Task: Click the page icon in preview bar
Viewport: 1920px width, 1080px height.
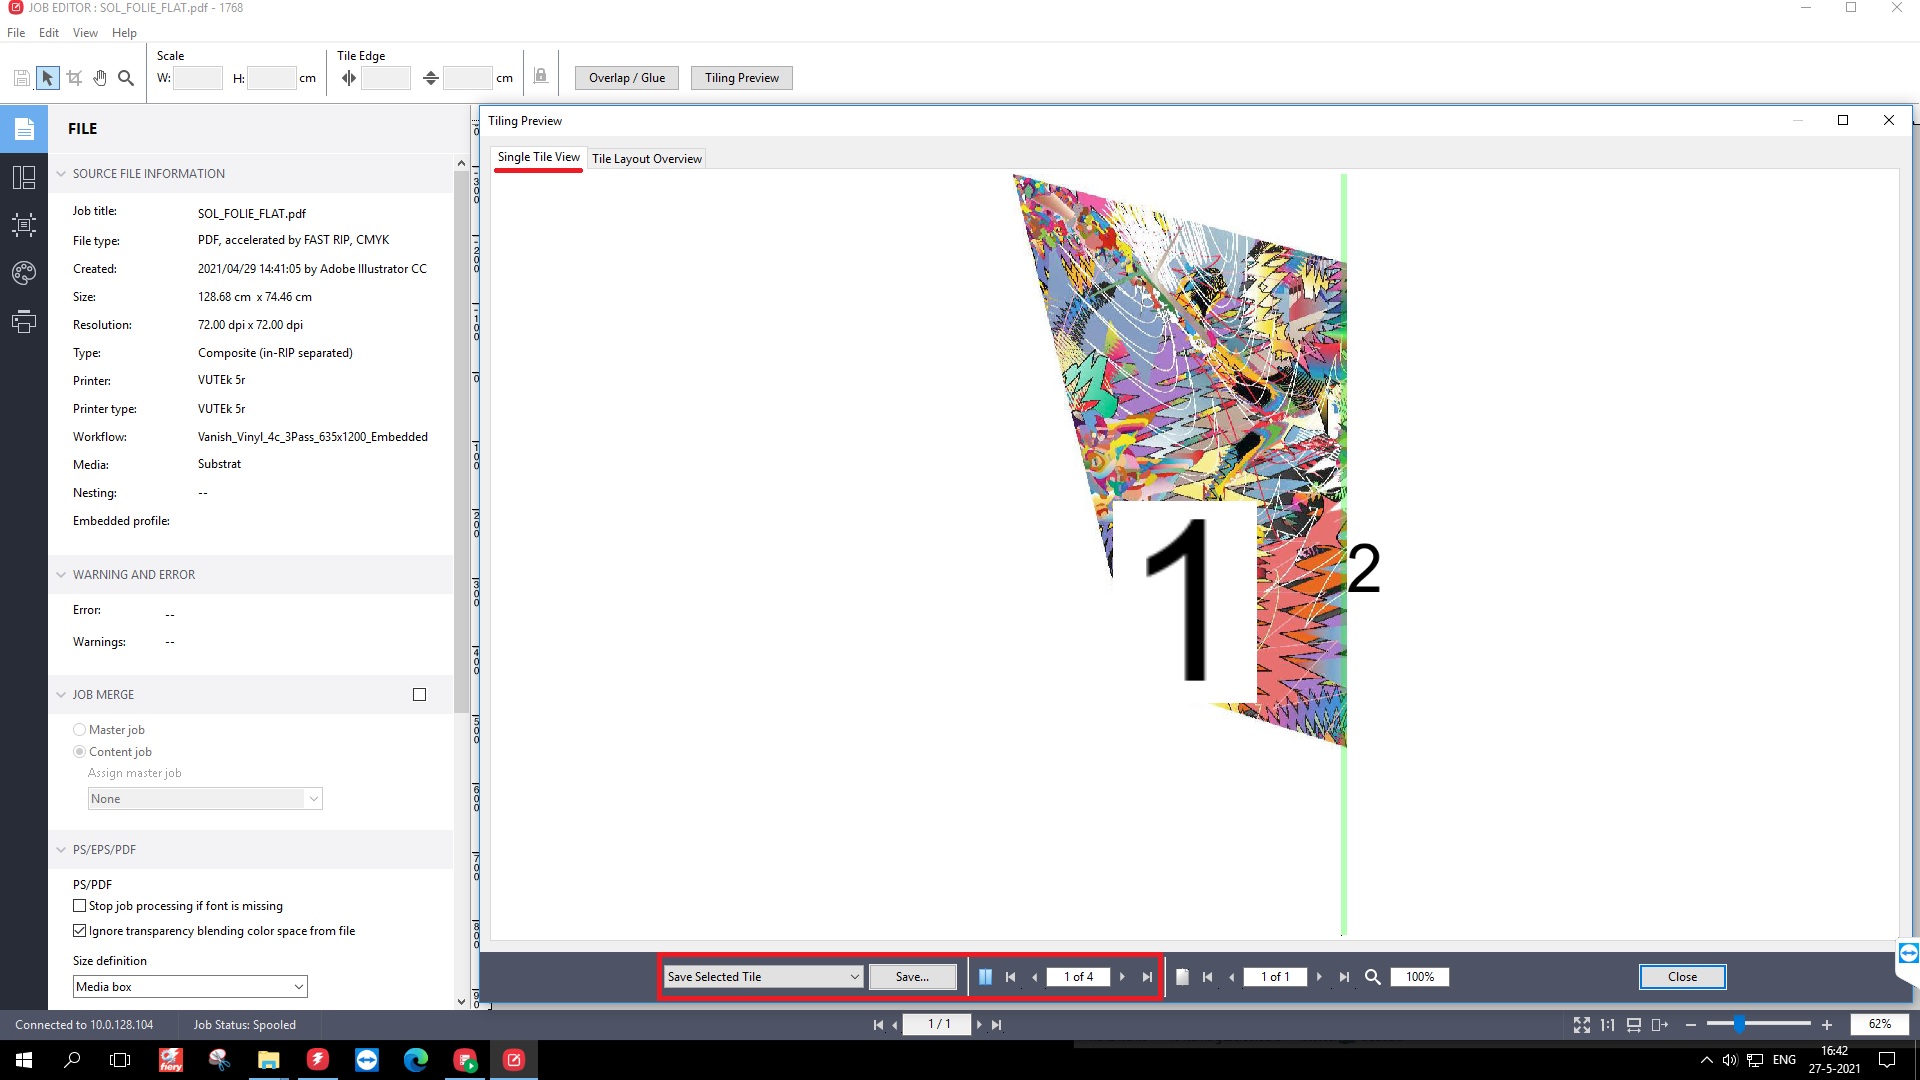Action: tap(1182, 977)
